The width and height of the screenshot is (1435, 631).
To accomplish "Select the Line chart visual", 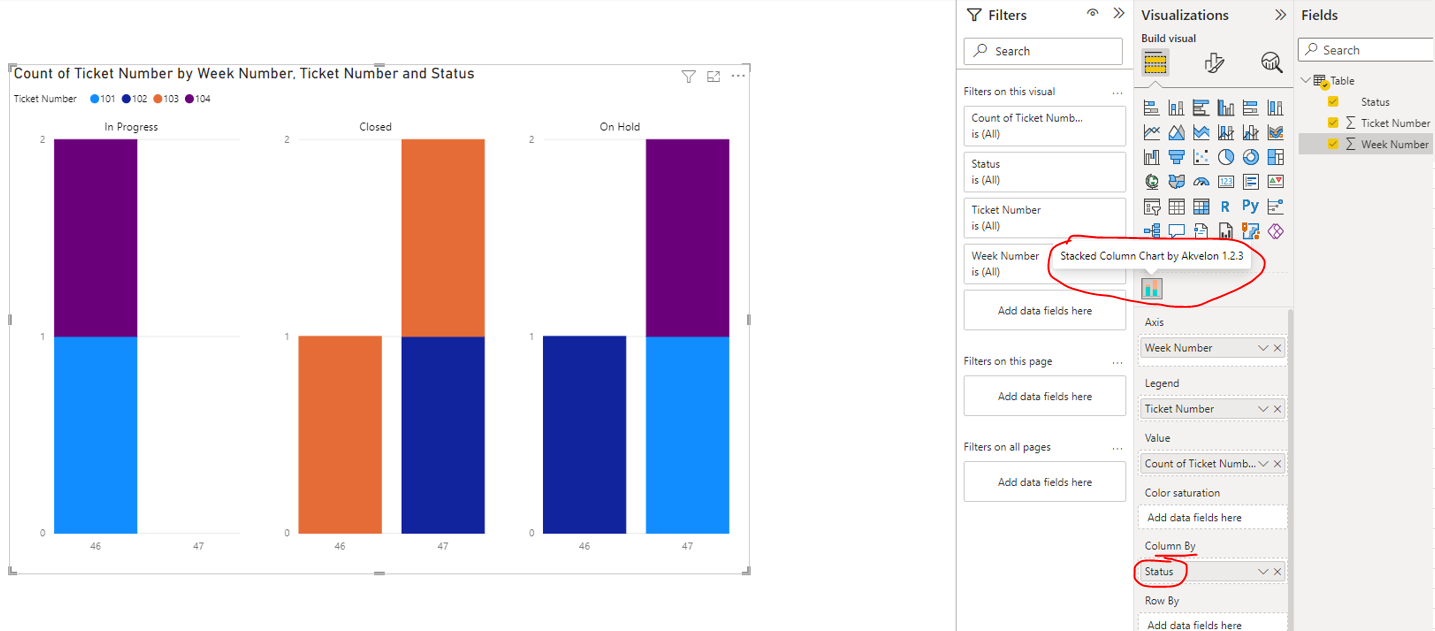I will point(1152,132).
